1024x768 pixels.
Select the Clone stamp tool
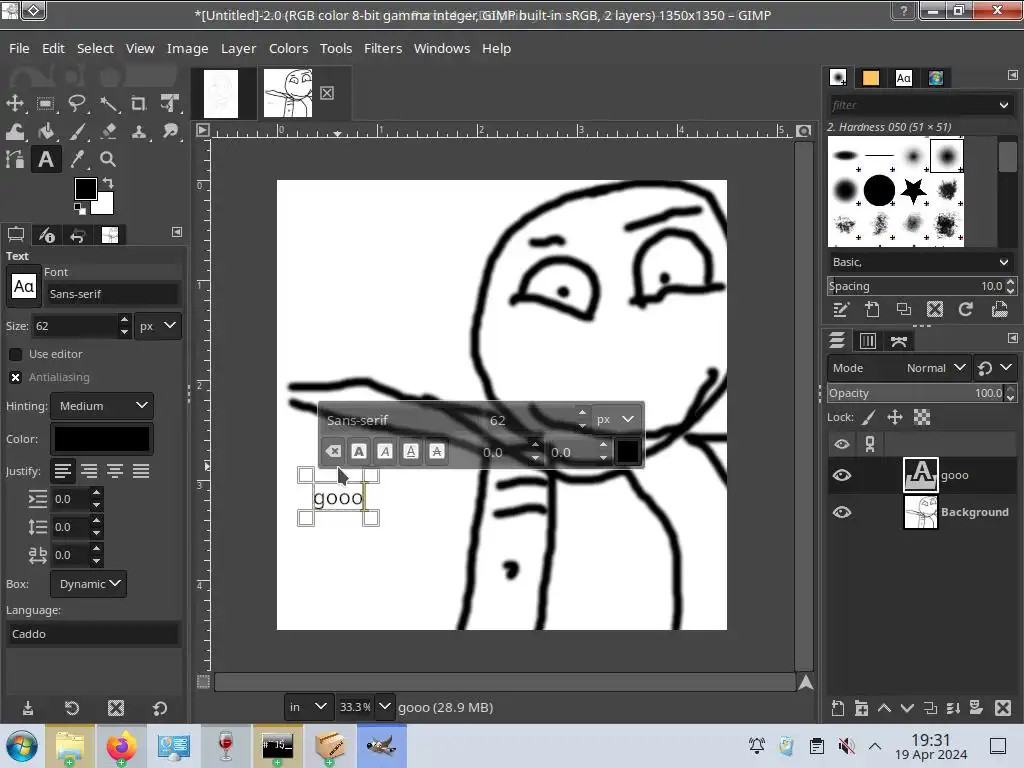[x=138, y=131]
